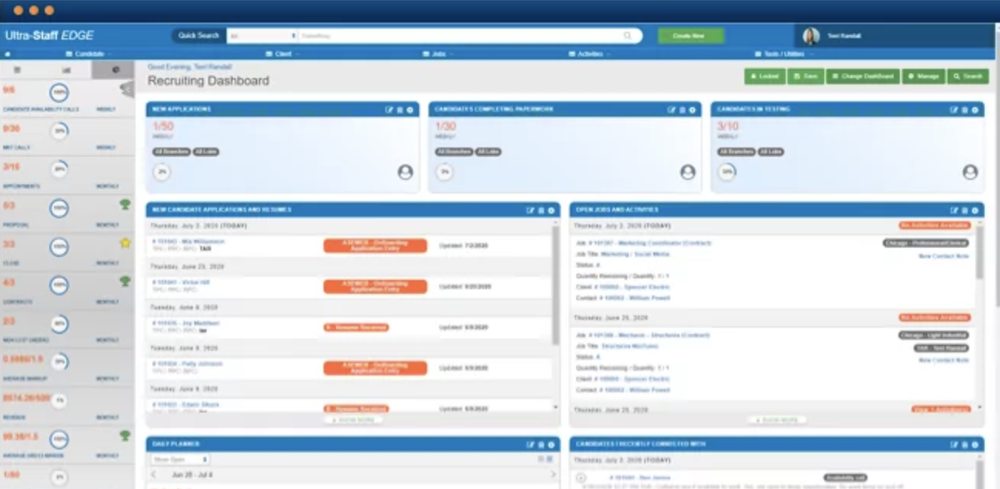
Task: Toggle the Locked dashboard button
Action: (765, 76)
